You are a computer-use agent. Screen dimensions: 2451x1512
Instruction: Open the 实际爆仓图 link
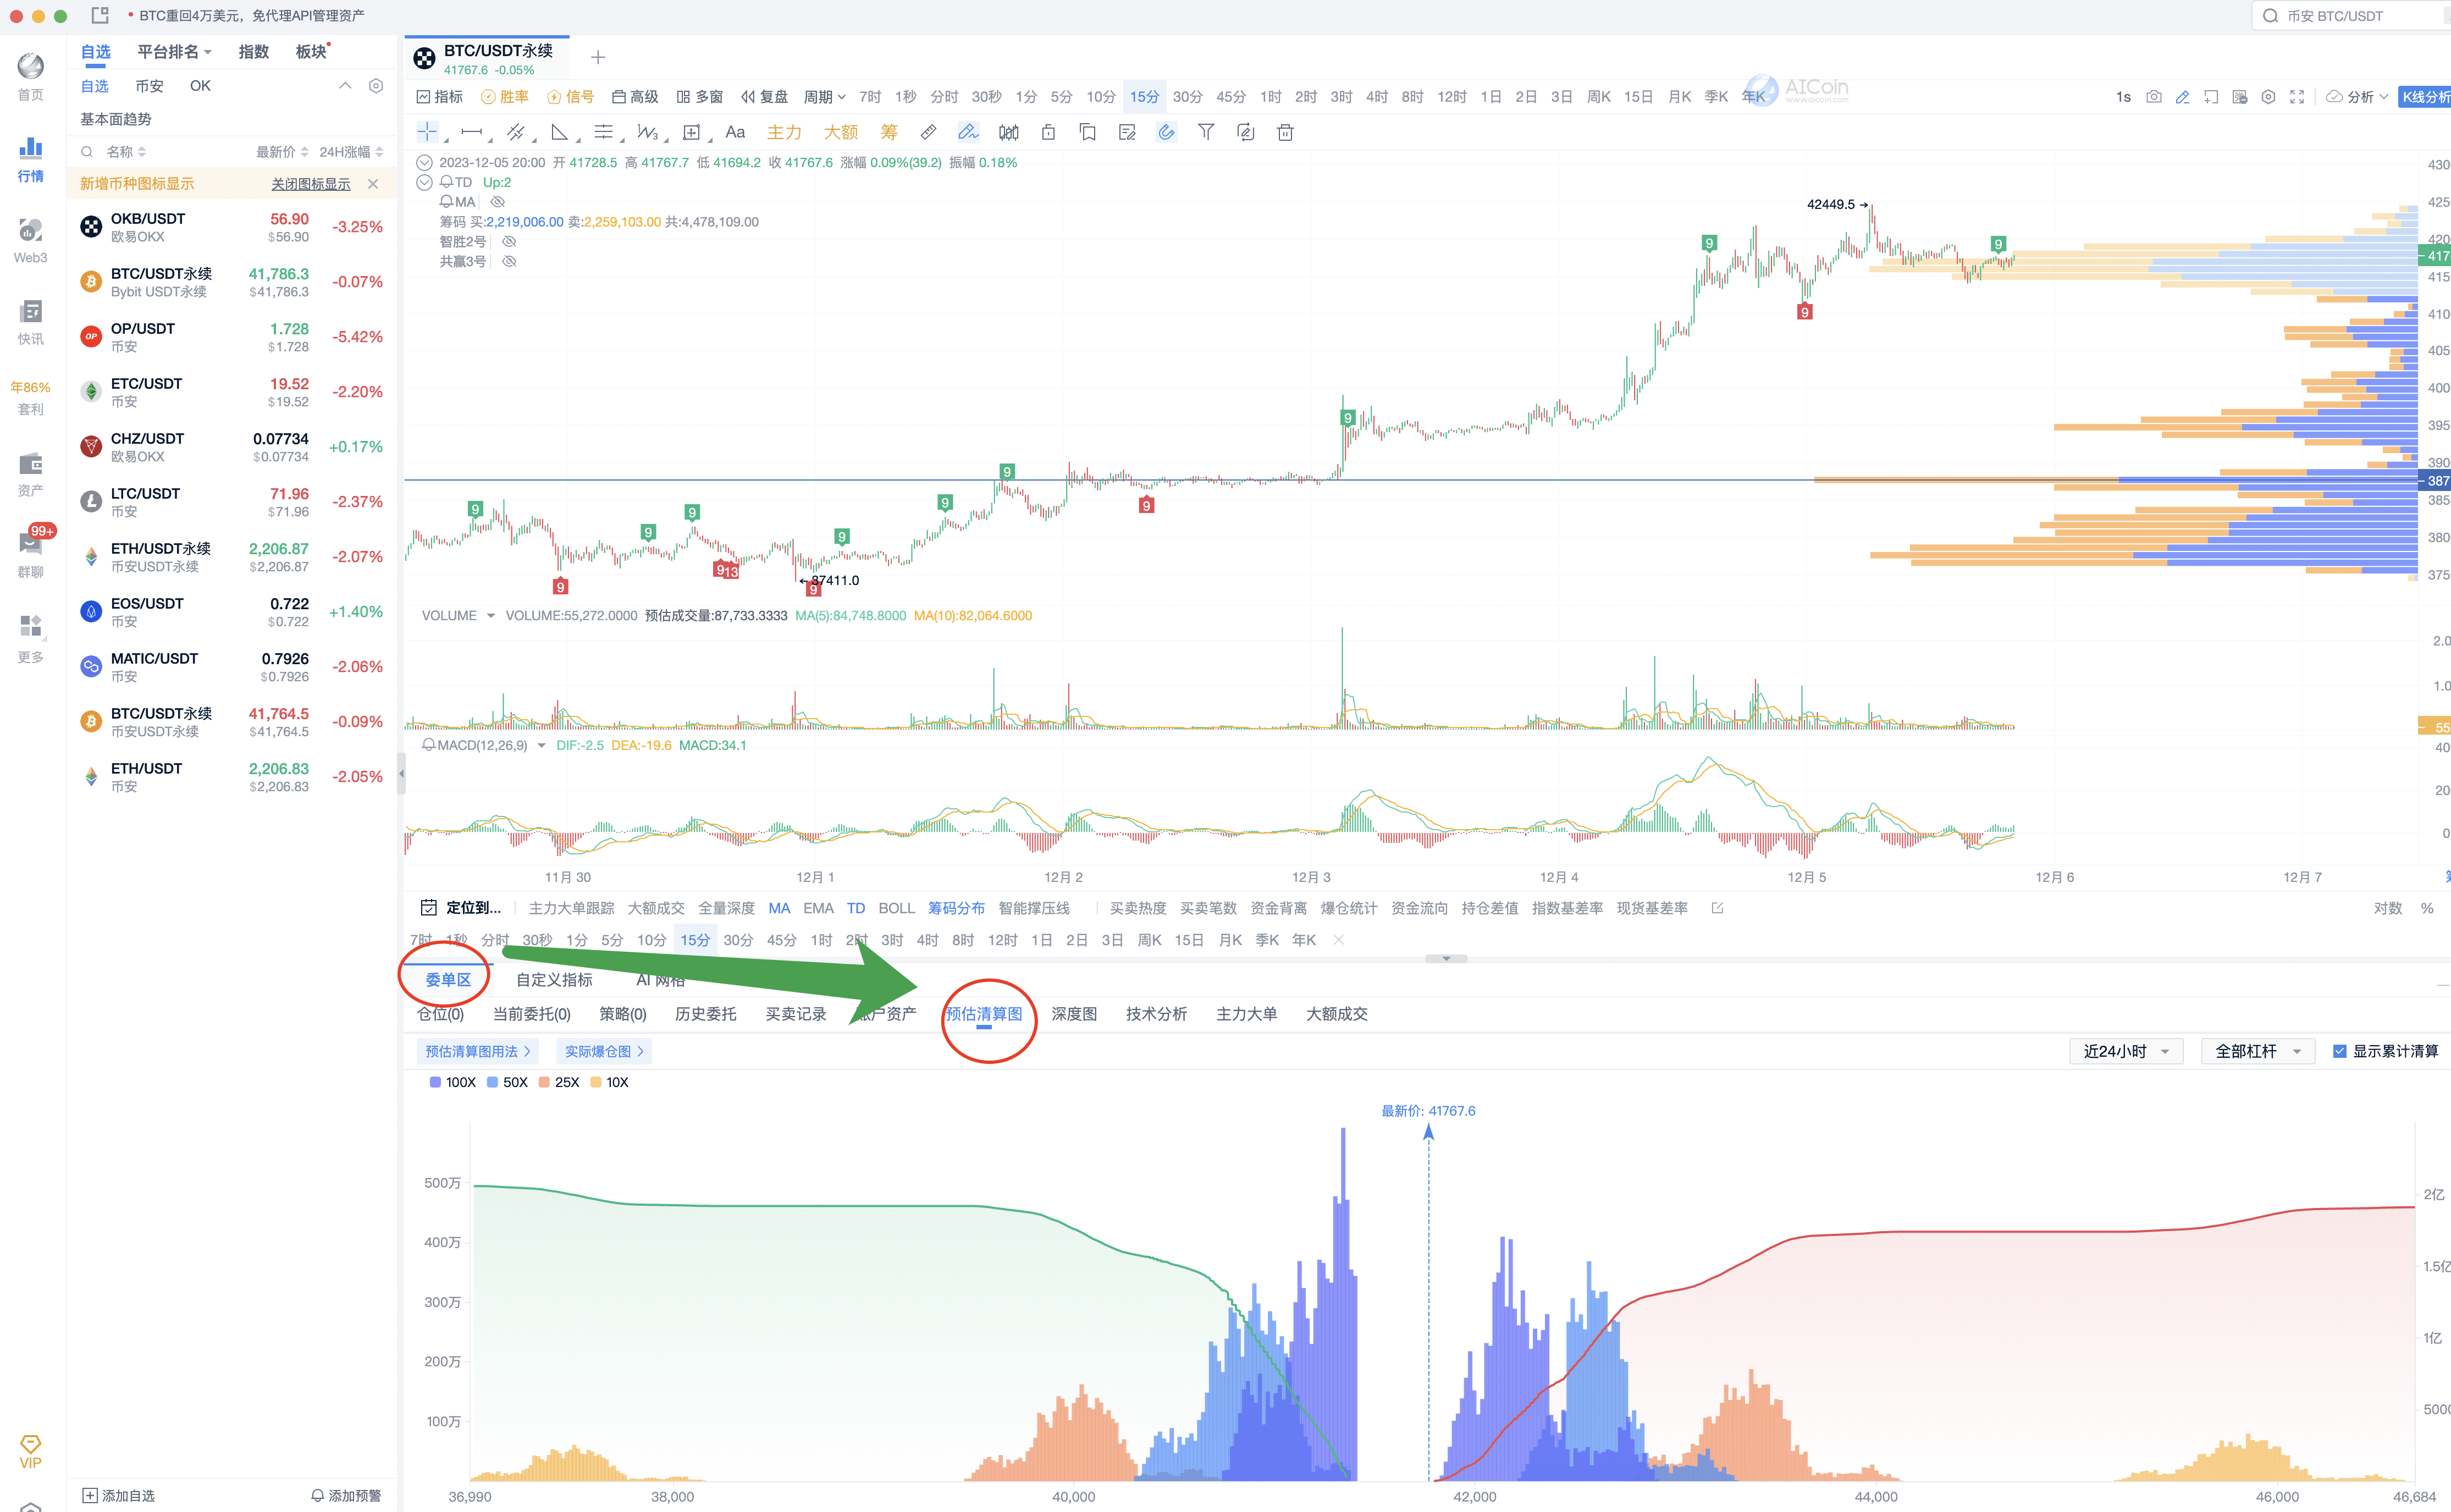pyautogui.click(x=604, y=1051)
